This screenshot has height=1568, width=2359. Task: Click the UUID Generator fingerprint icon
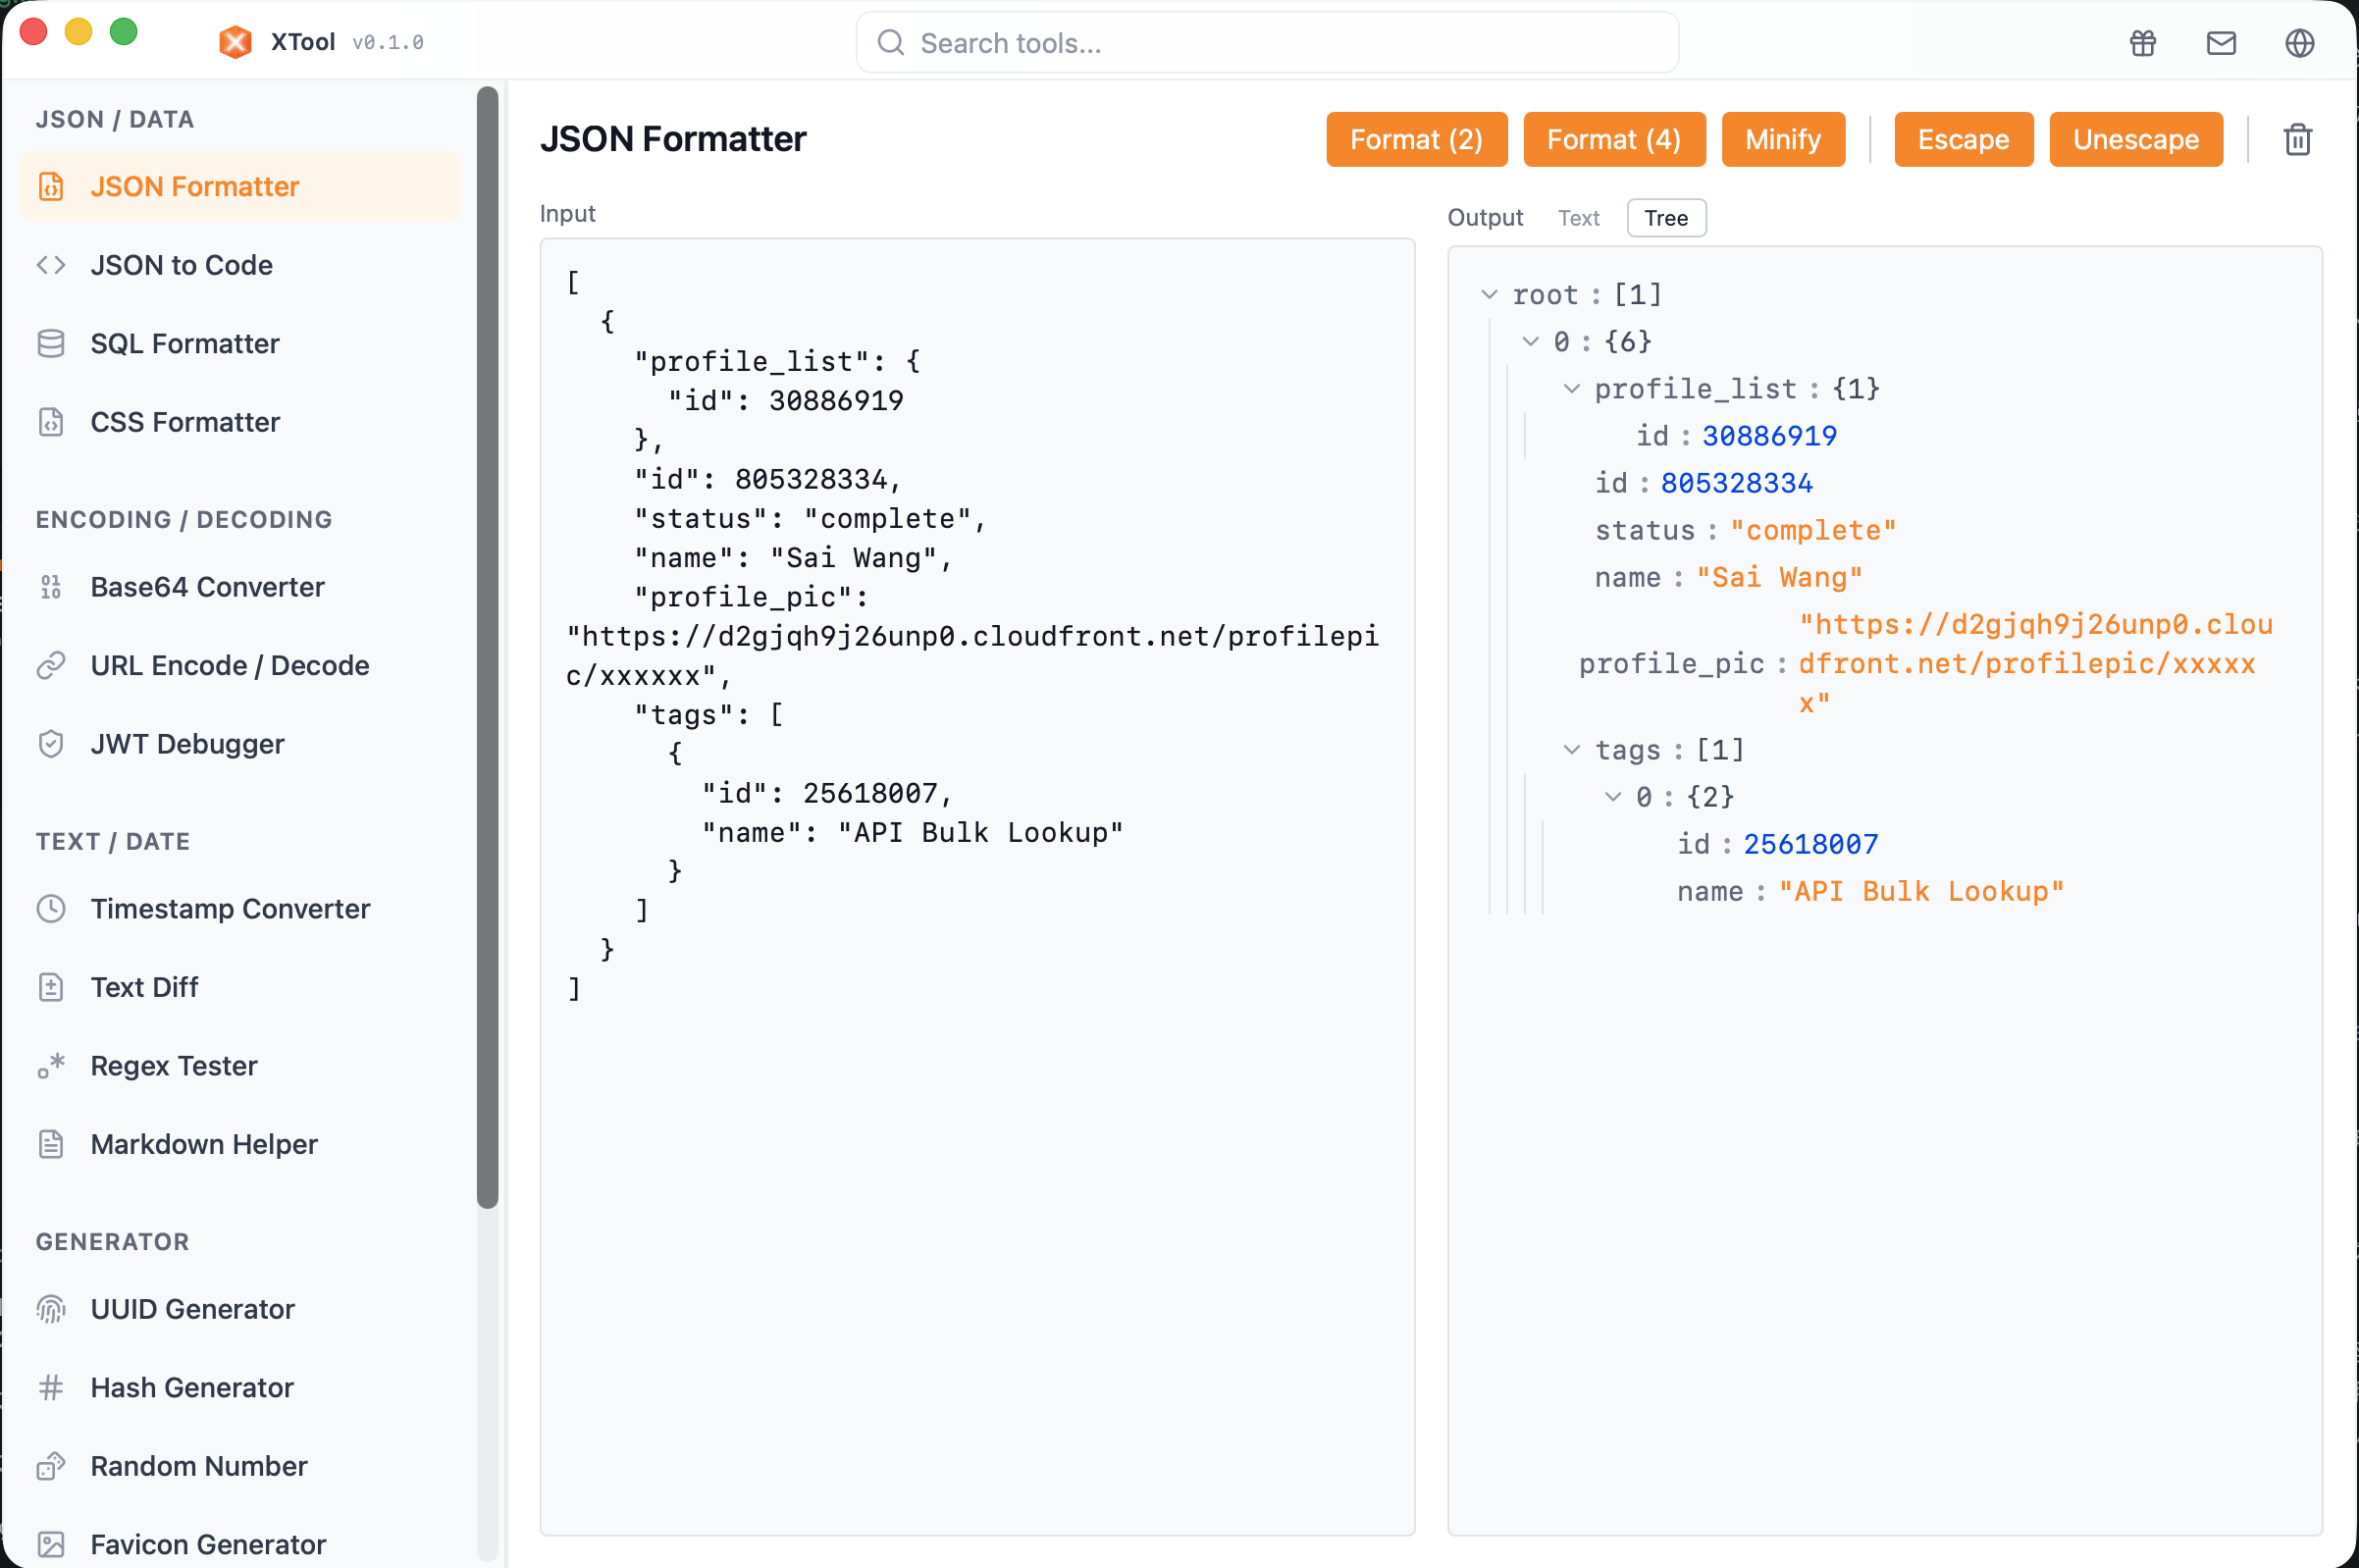(51, 1309)
